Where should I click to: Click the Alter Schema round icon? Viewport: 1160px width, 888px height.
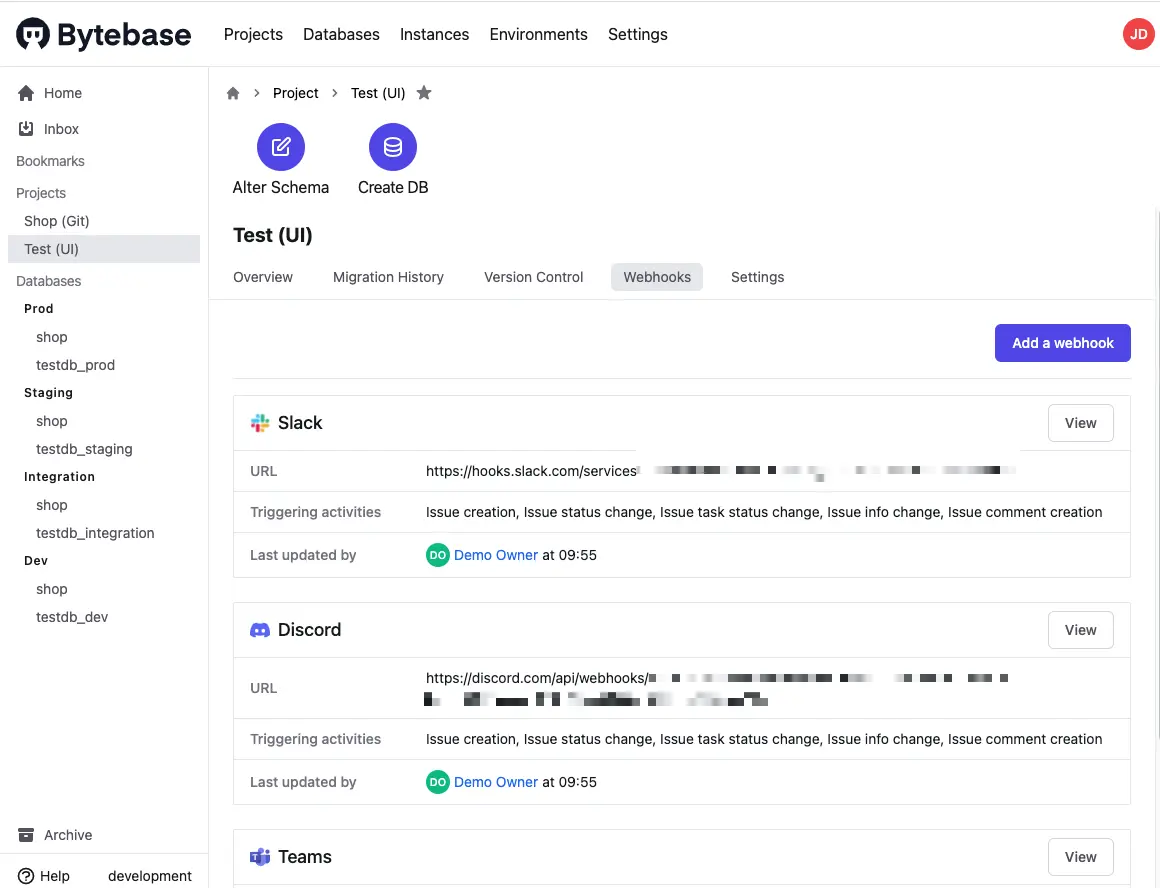[x=280, y=147]
